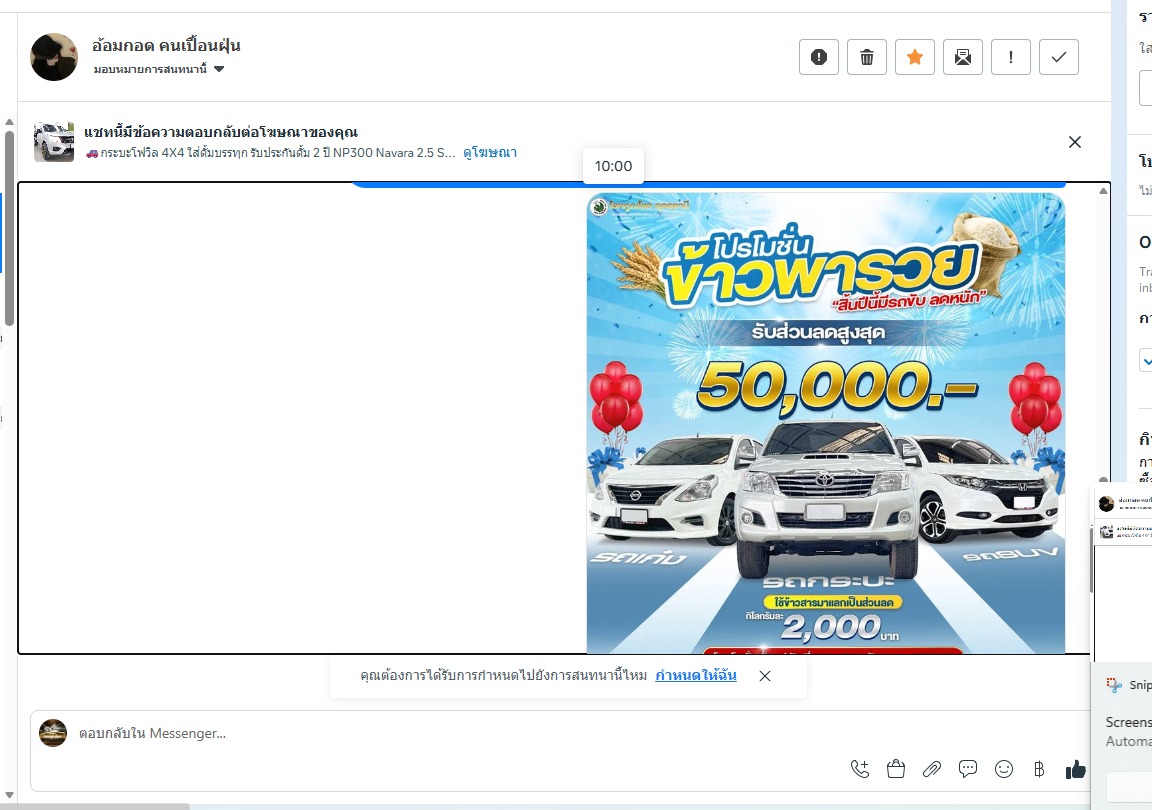1152x810 pixels.
Task: Click กำหนดให้ฉัน assign-to-me link
Action: [696, 675]
